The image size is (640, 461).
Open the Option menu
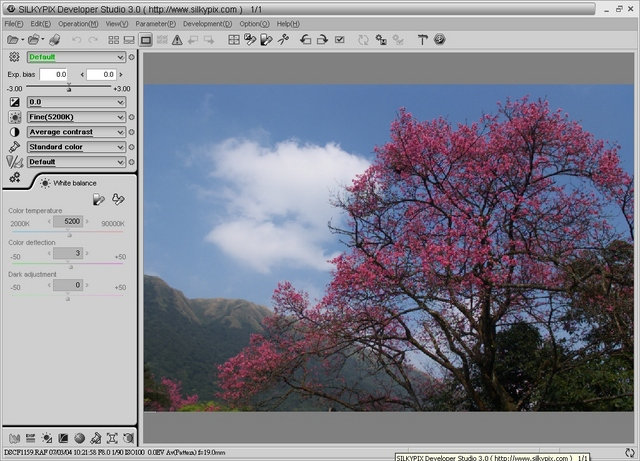click(254, 24)
